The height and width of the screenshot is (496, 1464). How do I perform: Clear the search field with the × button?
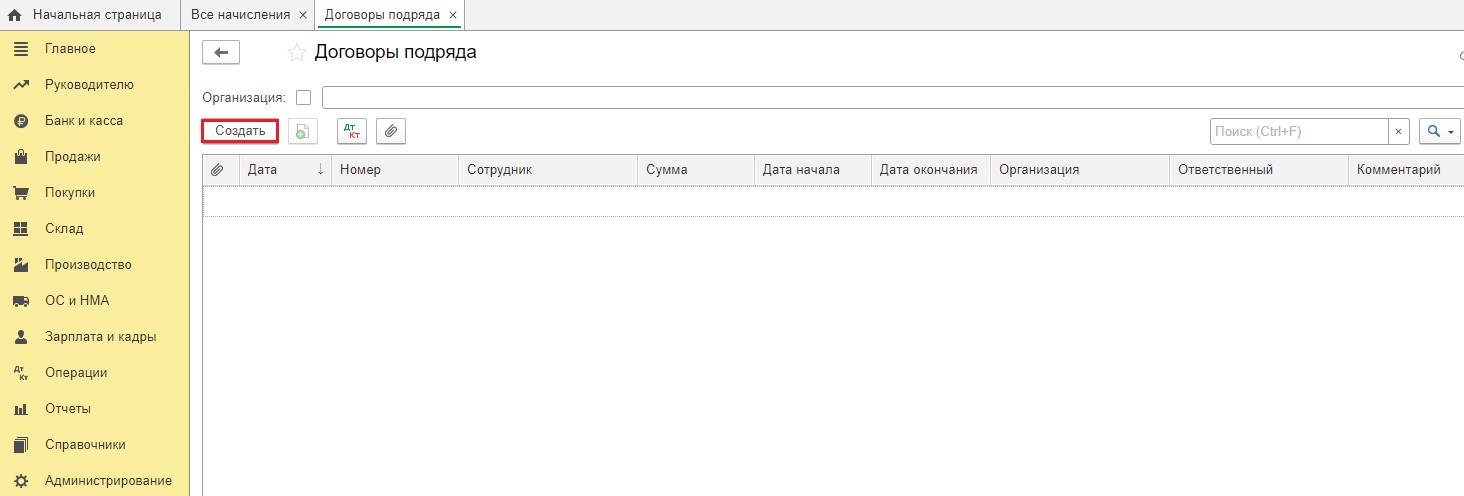coord(1399,131)
